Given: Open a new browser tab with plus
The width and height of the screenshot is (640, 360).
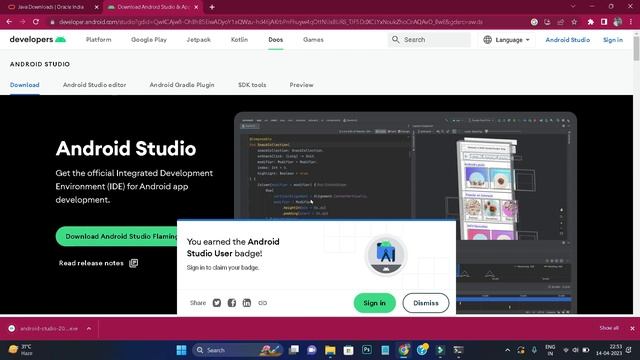Looking at the screenshot, I should click(212, 7).
